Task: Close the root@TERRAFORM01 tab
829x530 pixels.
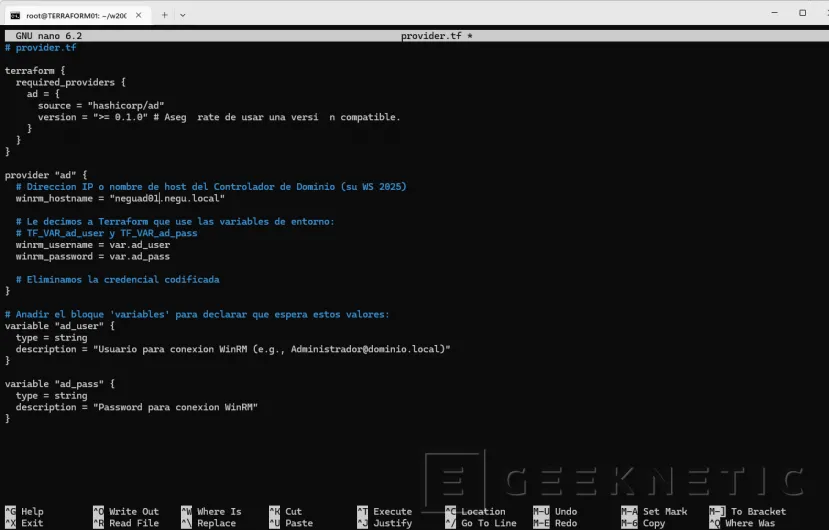Action: coord(139,15)
